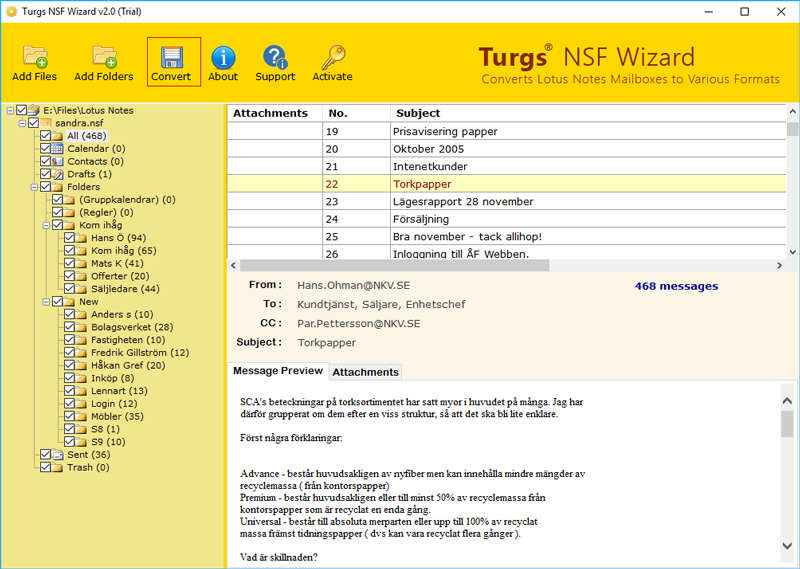Click the horizontal scrollbar of message list

[x=394, y=265]
